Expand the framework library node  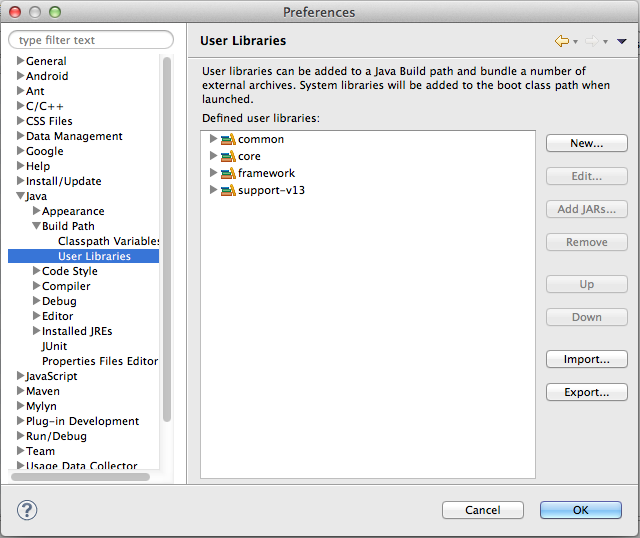coord(213,173)
